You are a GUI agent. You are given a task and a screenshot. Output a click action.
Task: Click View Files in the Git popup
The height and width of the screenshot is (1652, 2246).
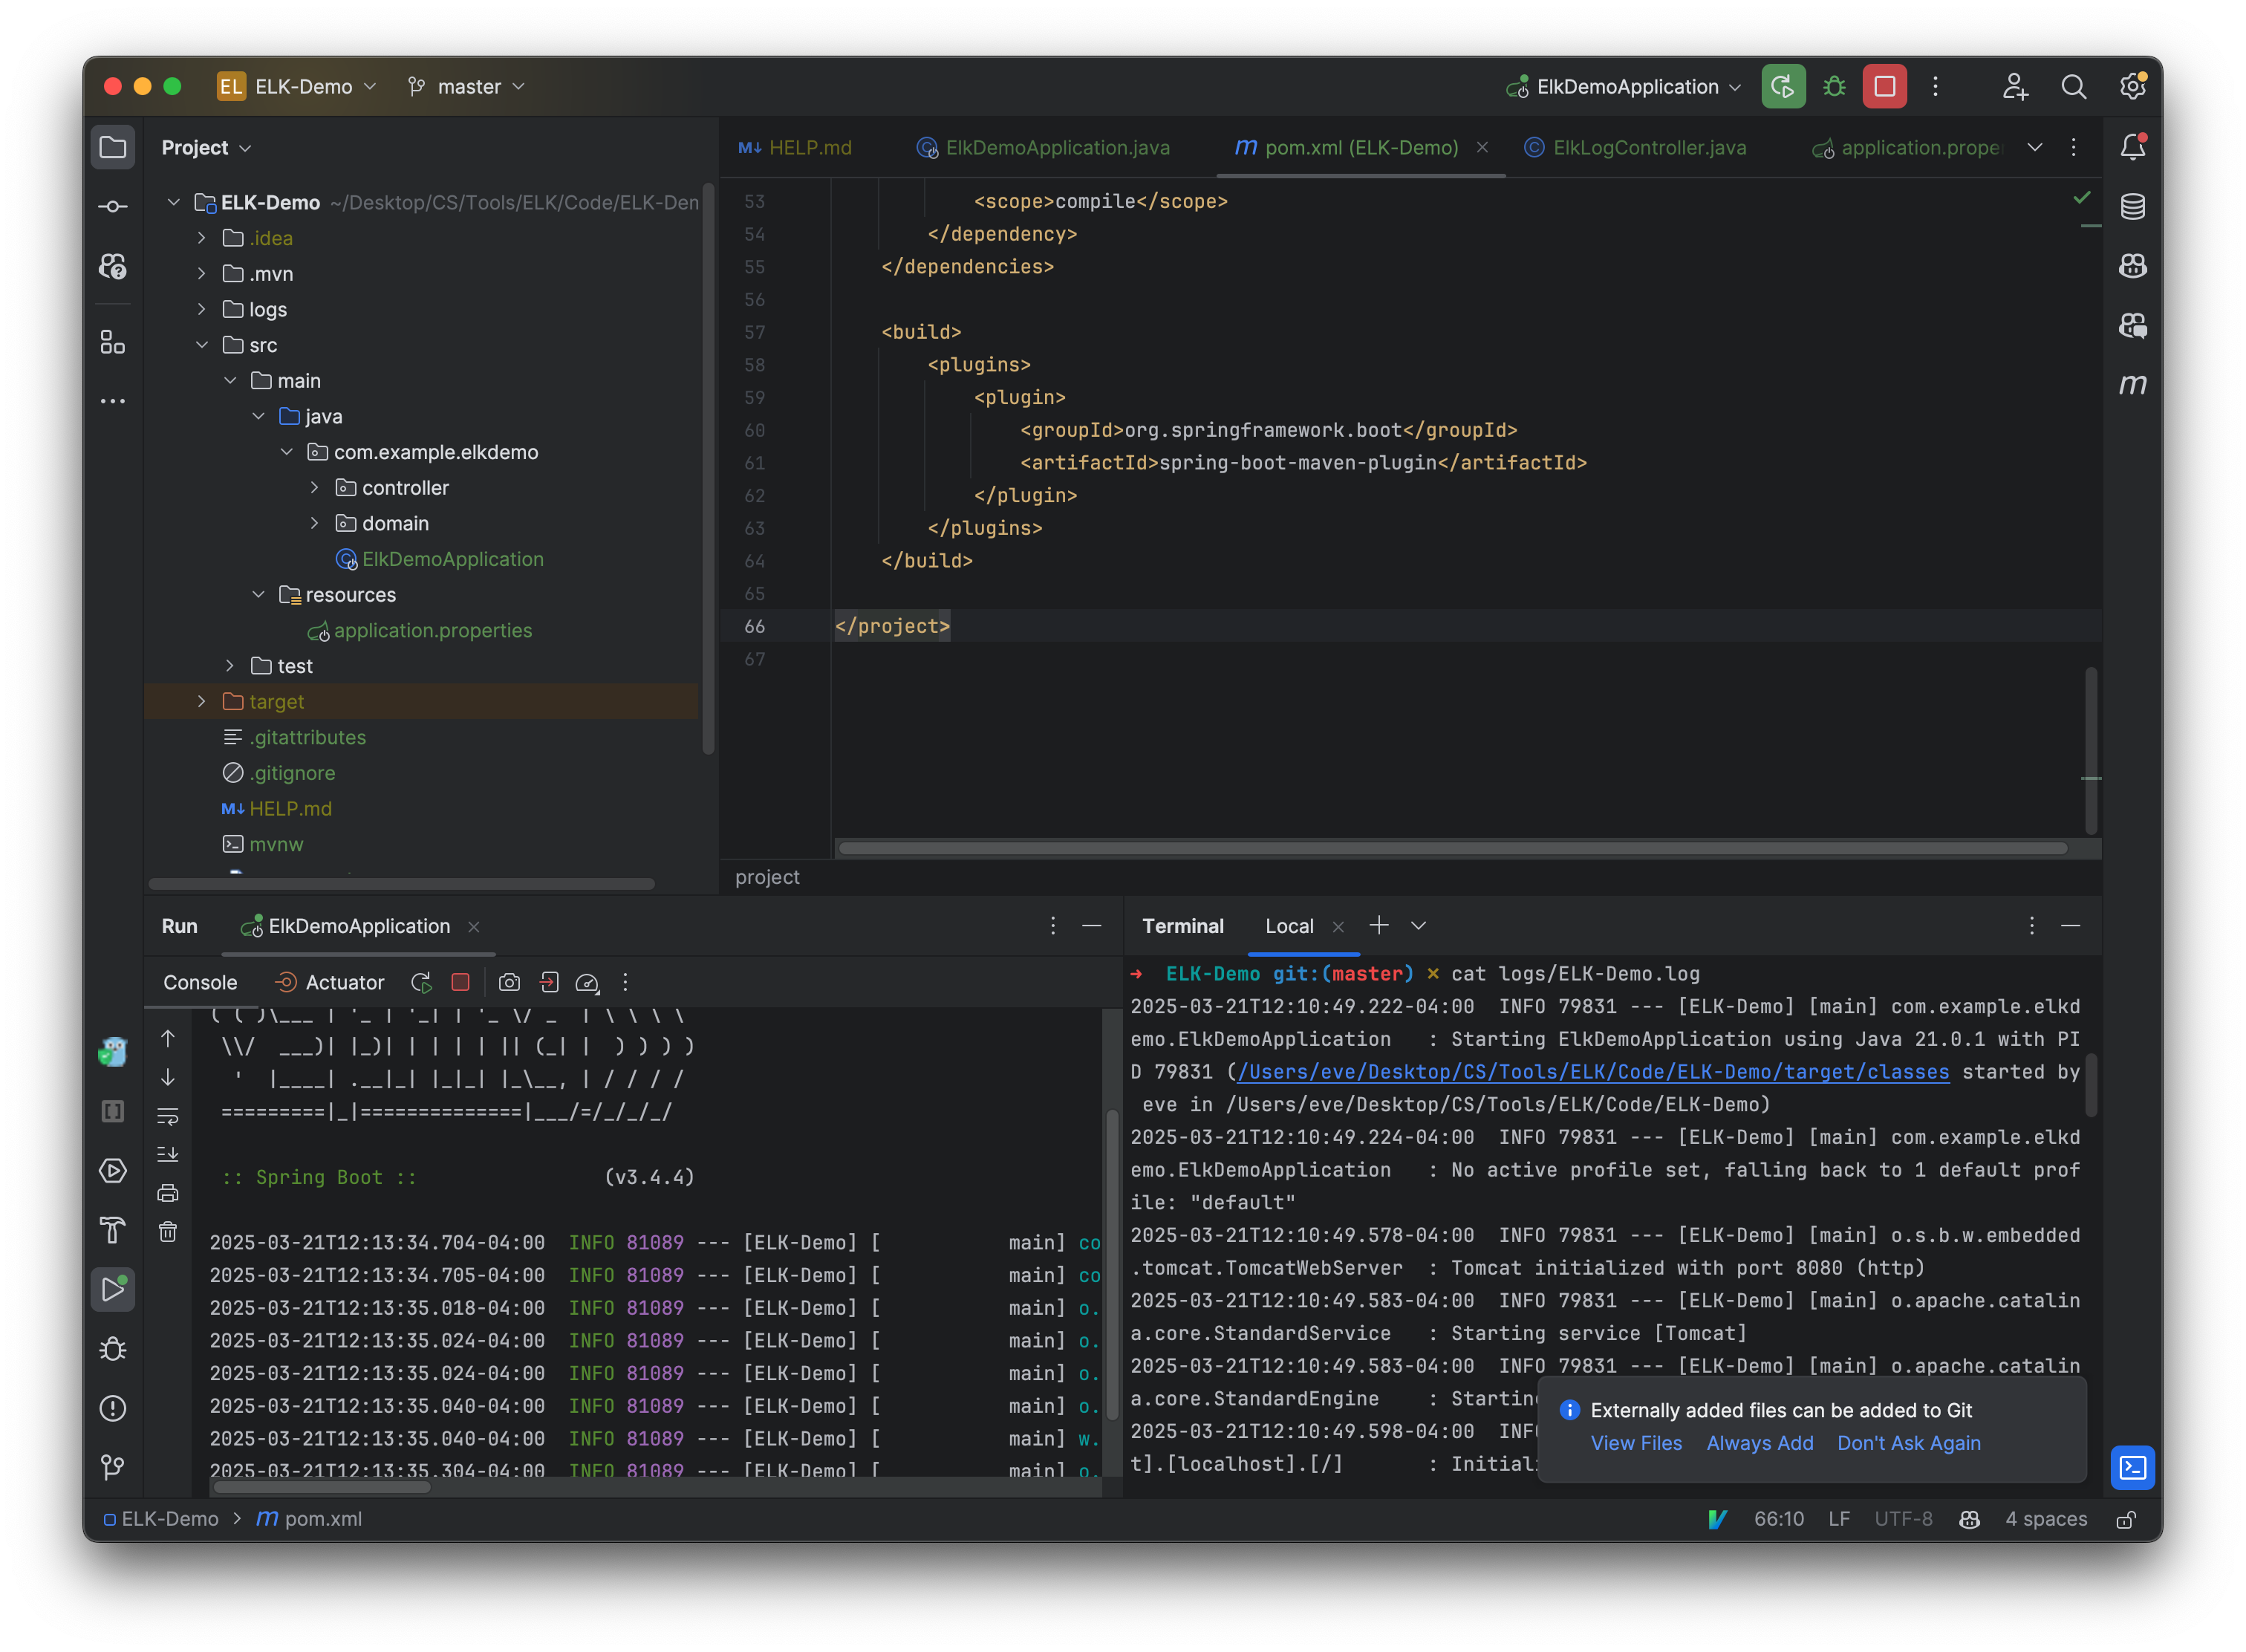point(1636,1443)
